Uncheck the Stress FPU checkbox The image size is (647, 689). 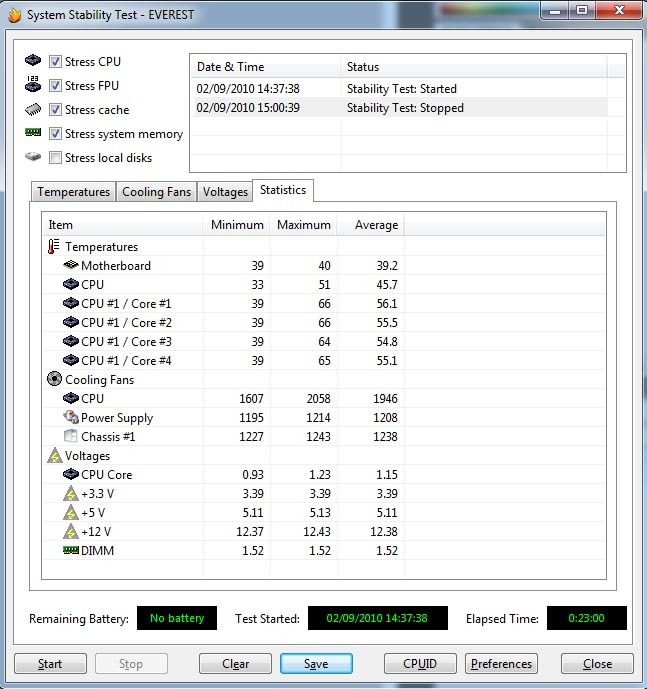(x=55, y=85)
